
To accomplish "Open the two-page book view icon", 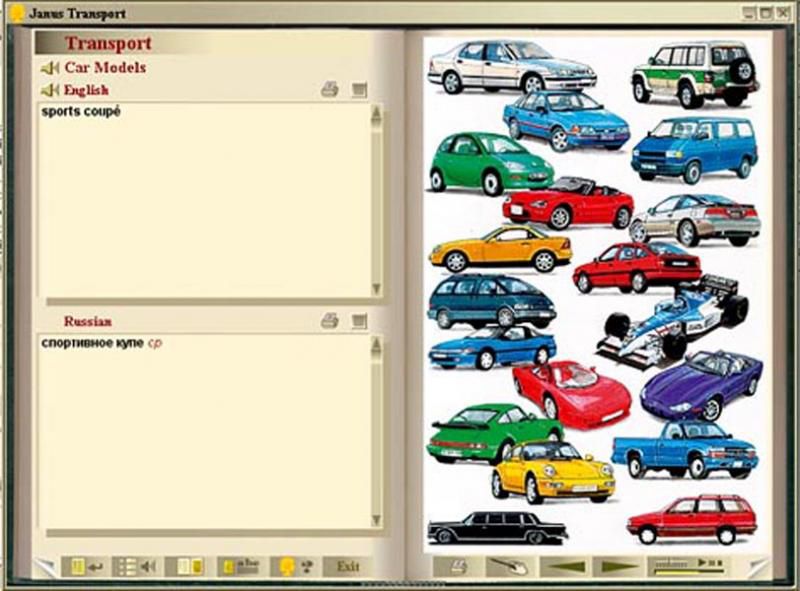I will coord(188,566).
